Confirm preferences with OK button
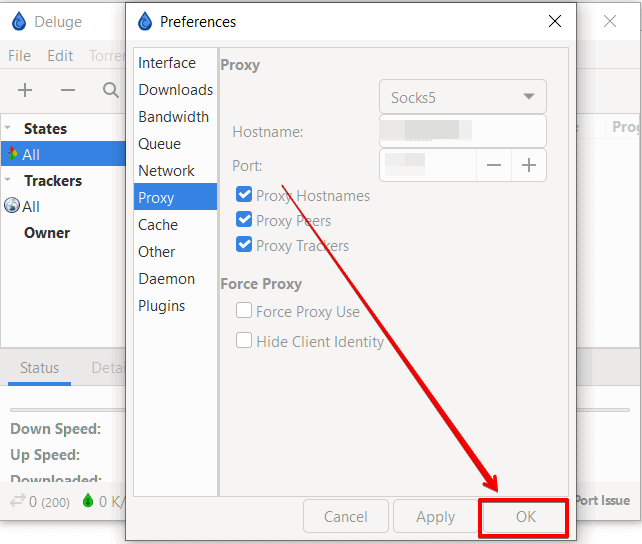This screenshot has height=544, width=642. 526,516
